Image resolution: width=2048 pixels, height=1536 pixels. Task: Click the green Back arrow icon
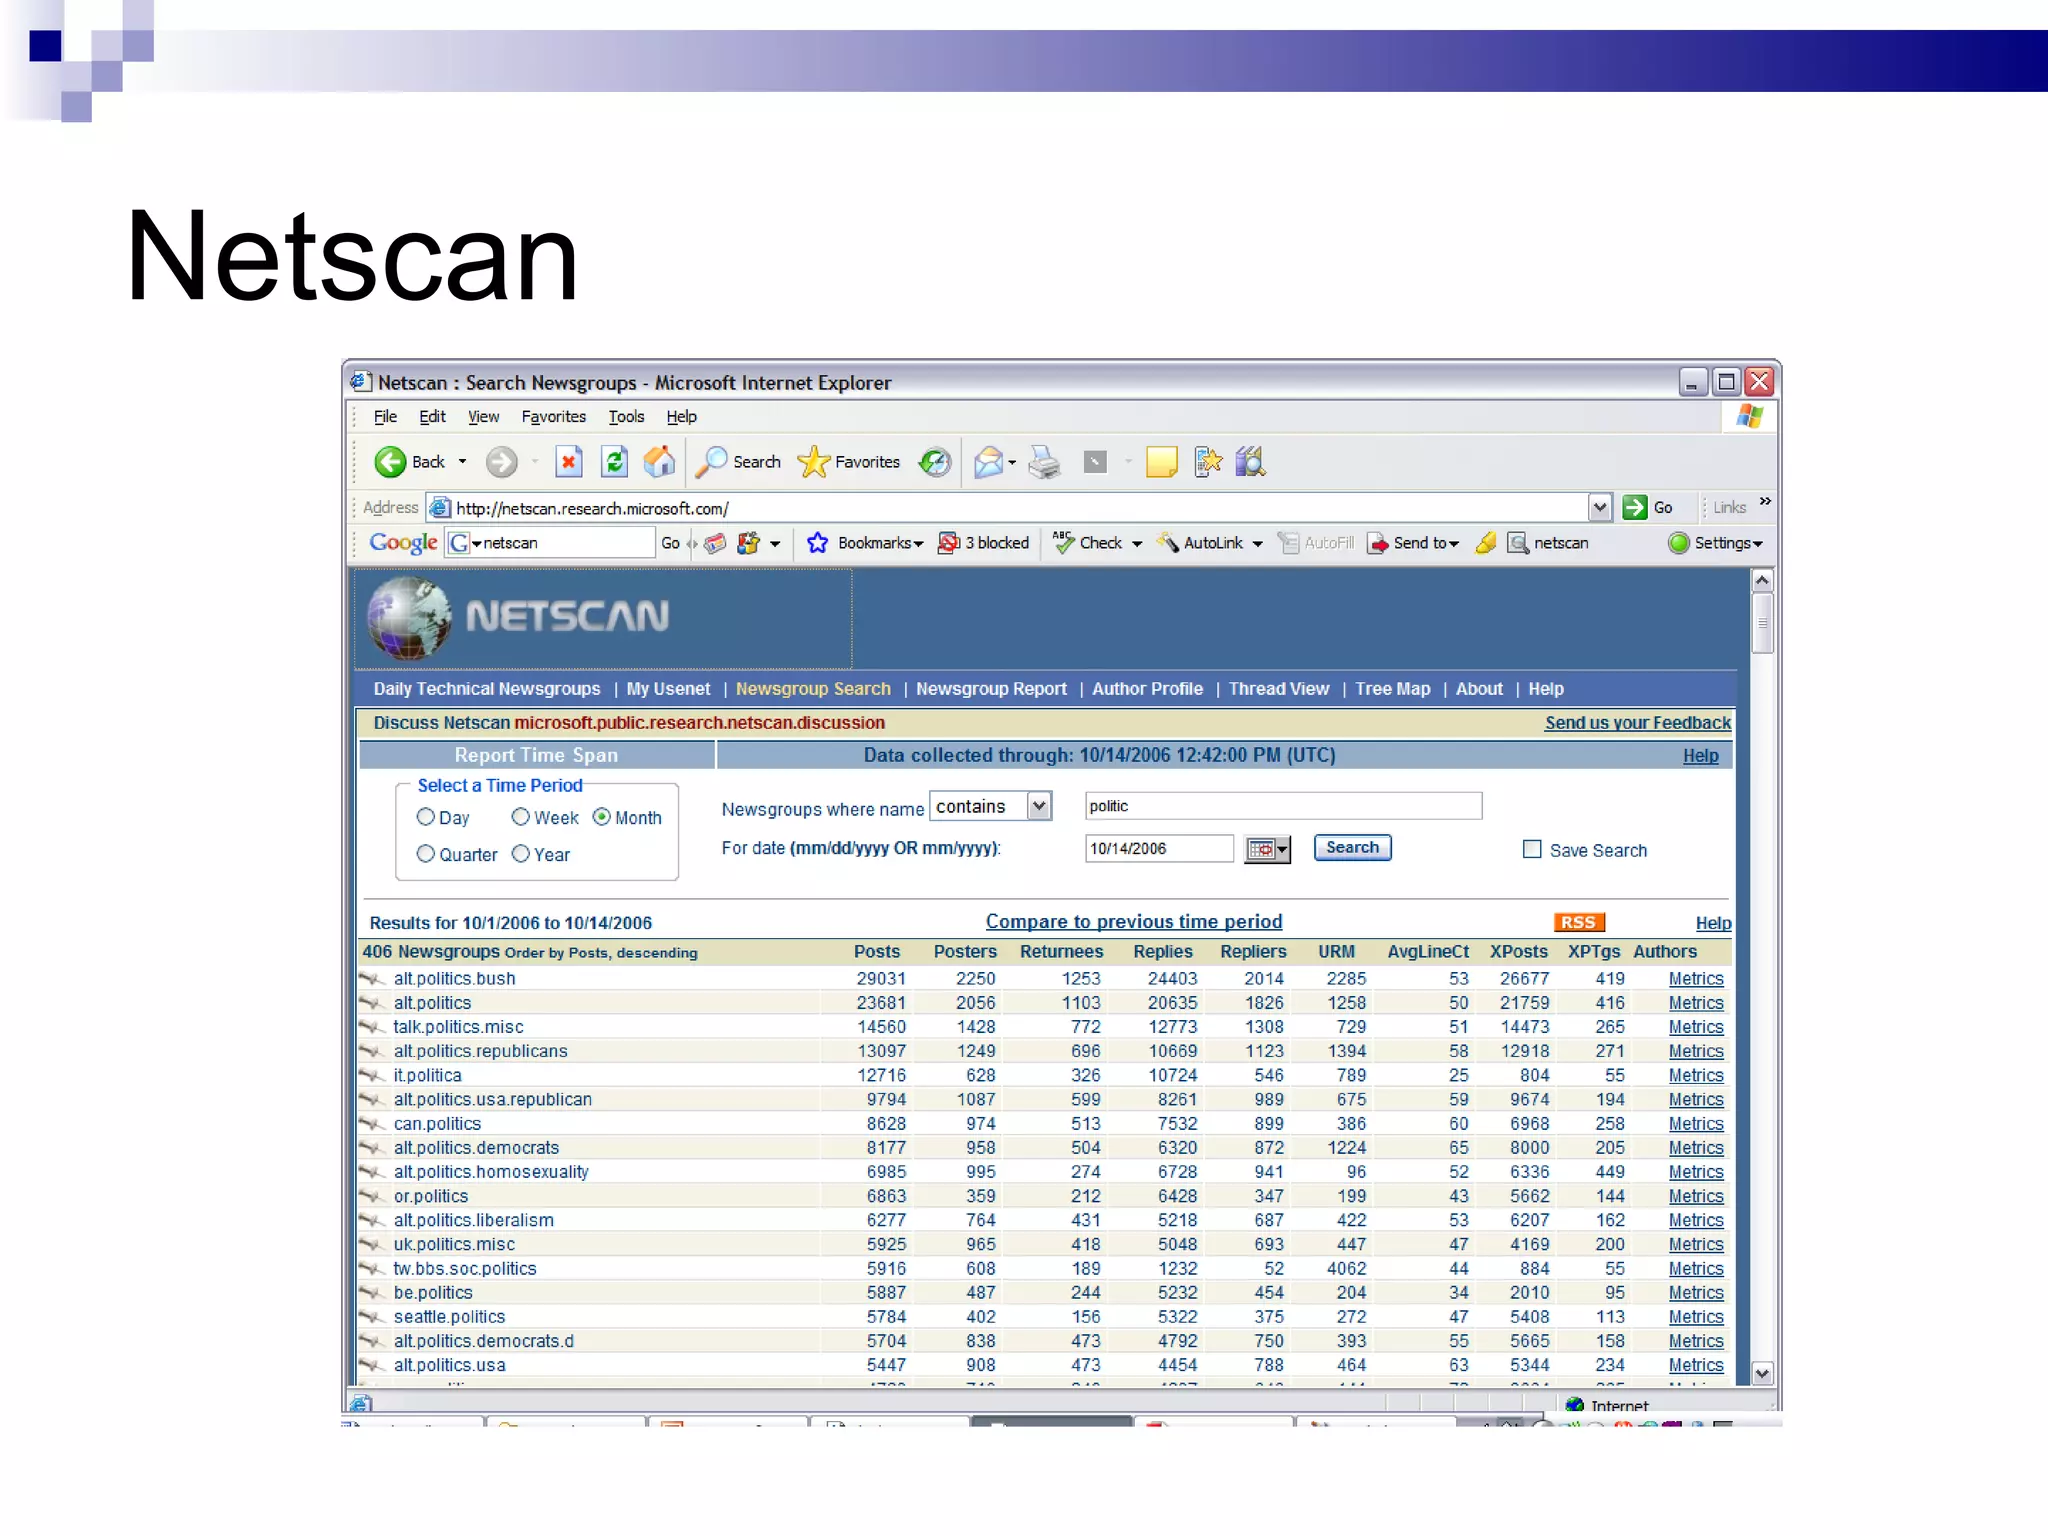point(390,462)
